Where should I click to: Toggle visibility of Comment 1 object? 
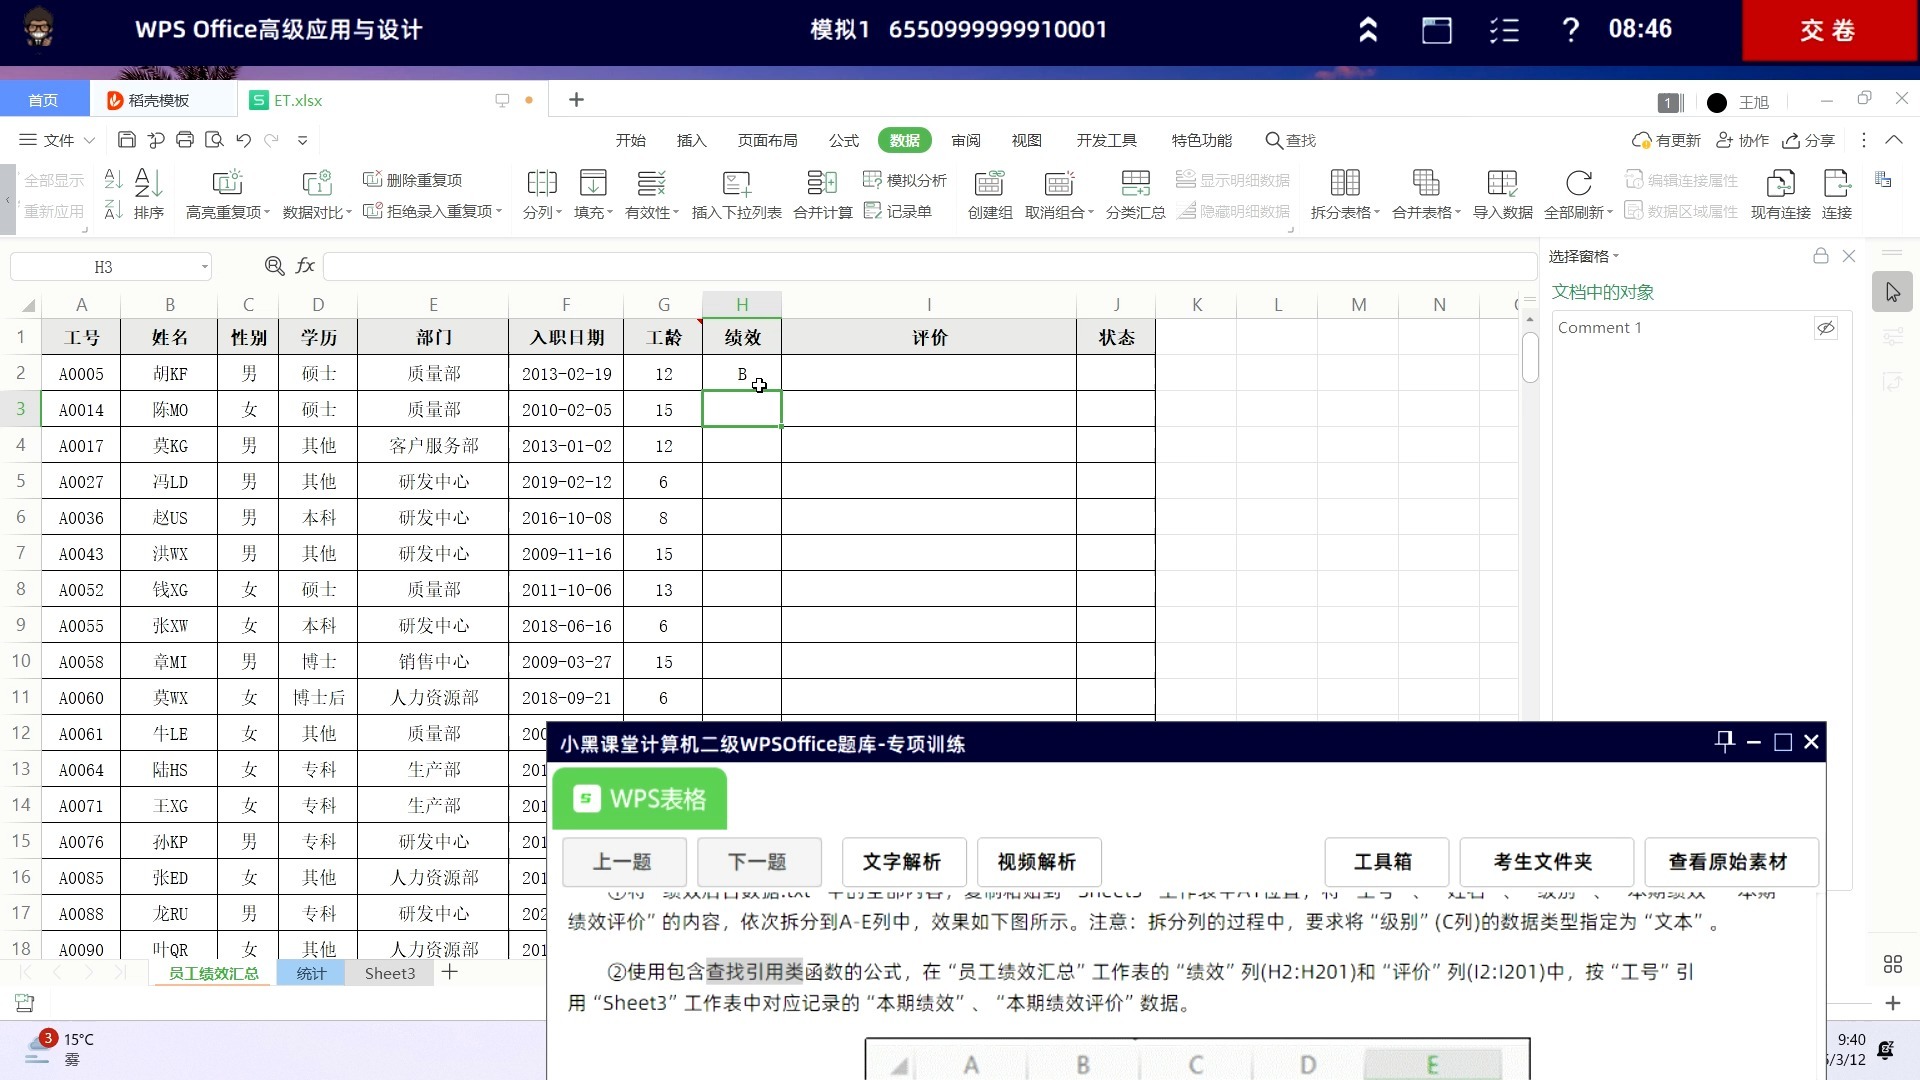pyautogui.click(x=1825, y=328)
